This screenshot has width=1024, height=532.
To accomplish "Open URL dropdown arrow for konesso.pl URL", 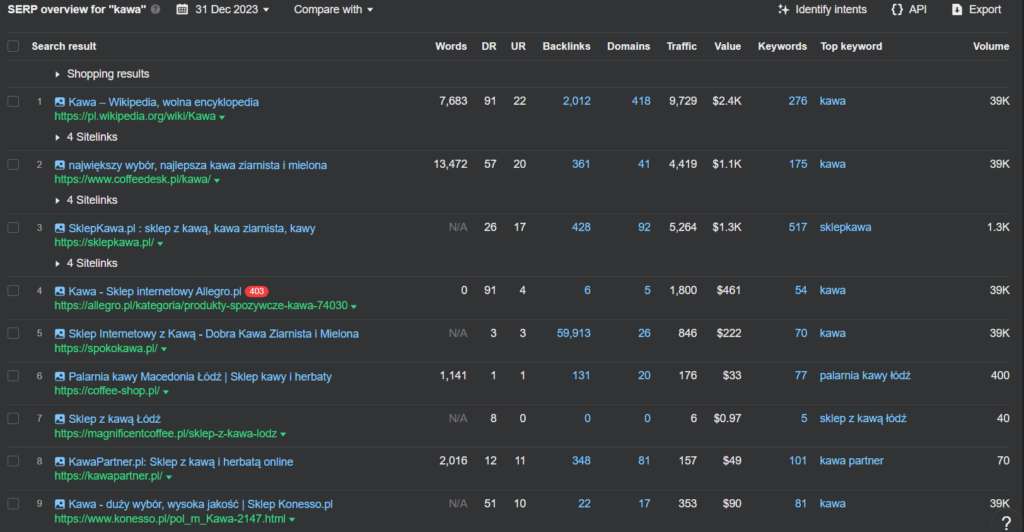I will pyautogui.click(x=292, y=520).
